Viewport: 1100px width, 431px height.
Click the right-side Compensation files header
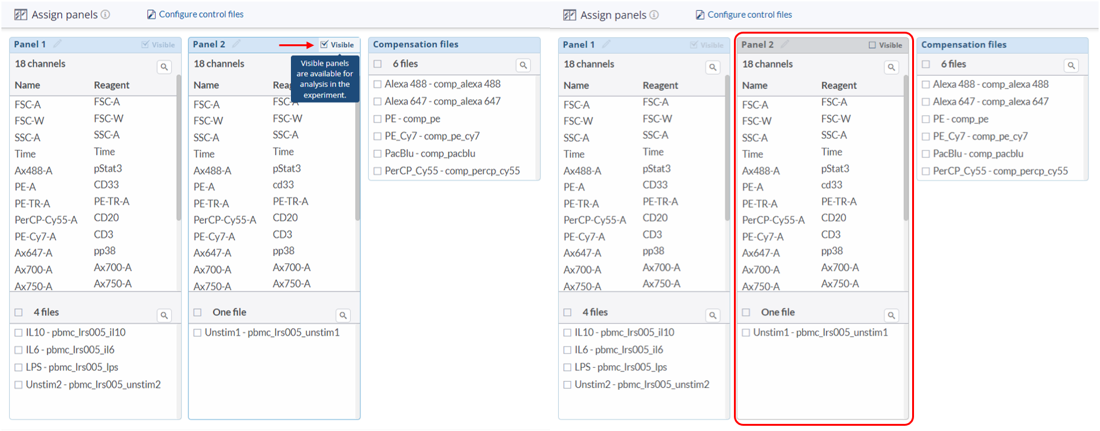[963, 45]
